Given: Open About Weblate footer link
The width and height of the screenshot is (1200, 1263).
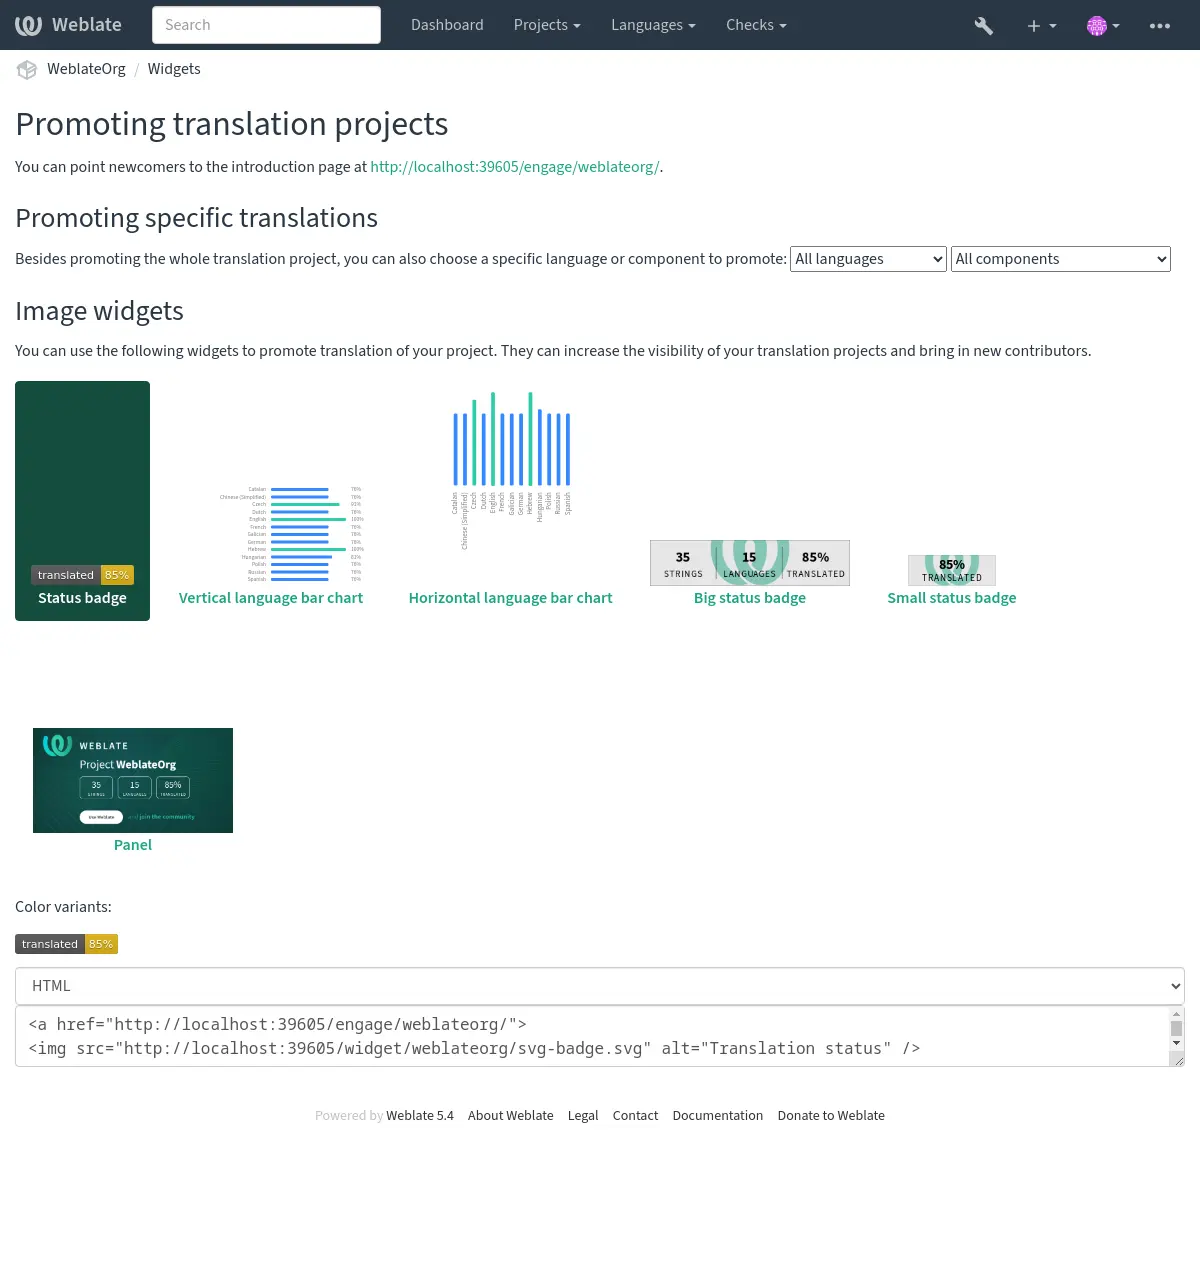Looking at the screenshot, I should (510, 1116).
